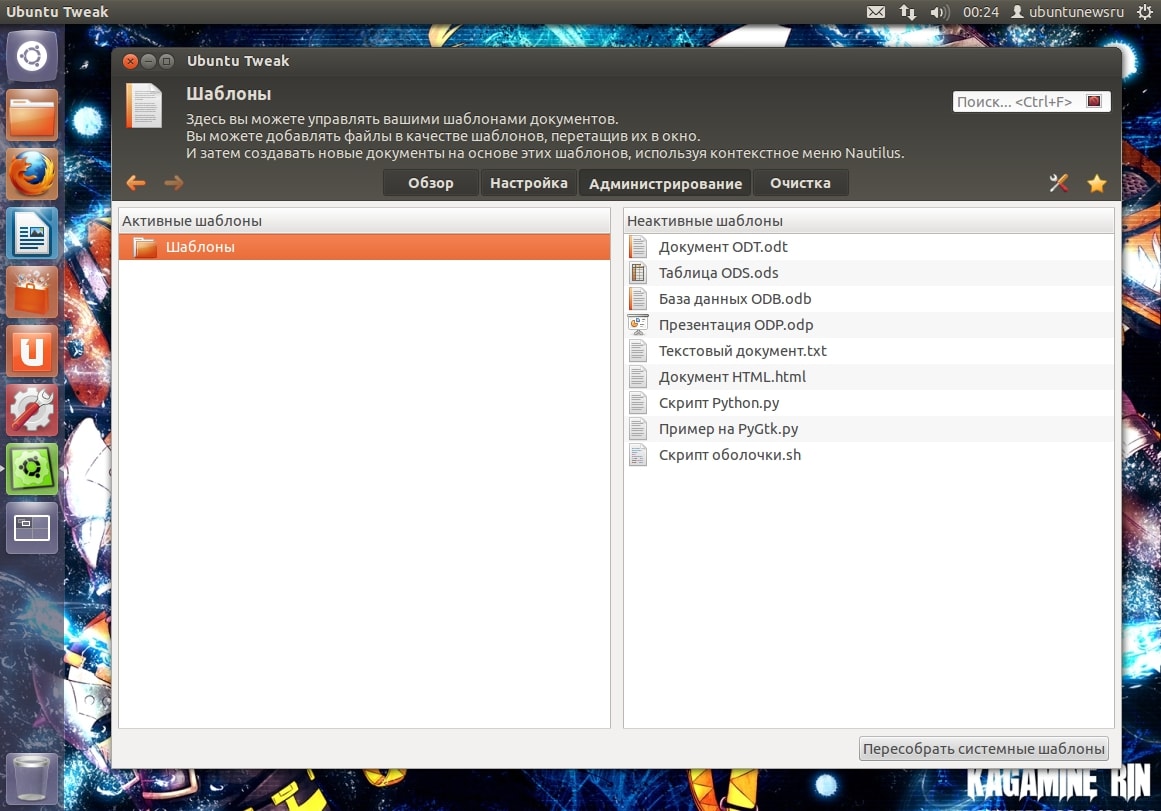Viewport: 1161px width, 811px height.
Task: Switch to the Администрирование tab
Action: pos(665,183)
